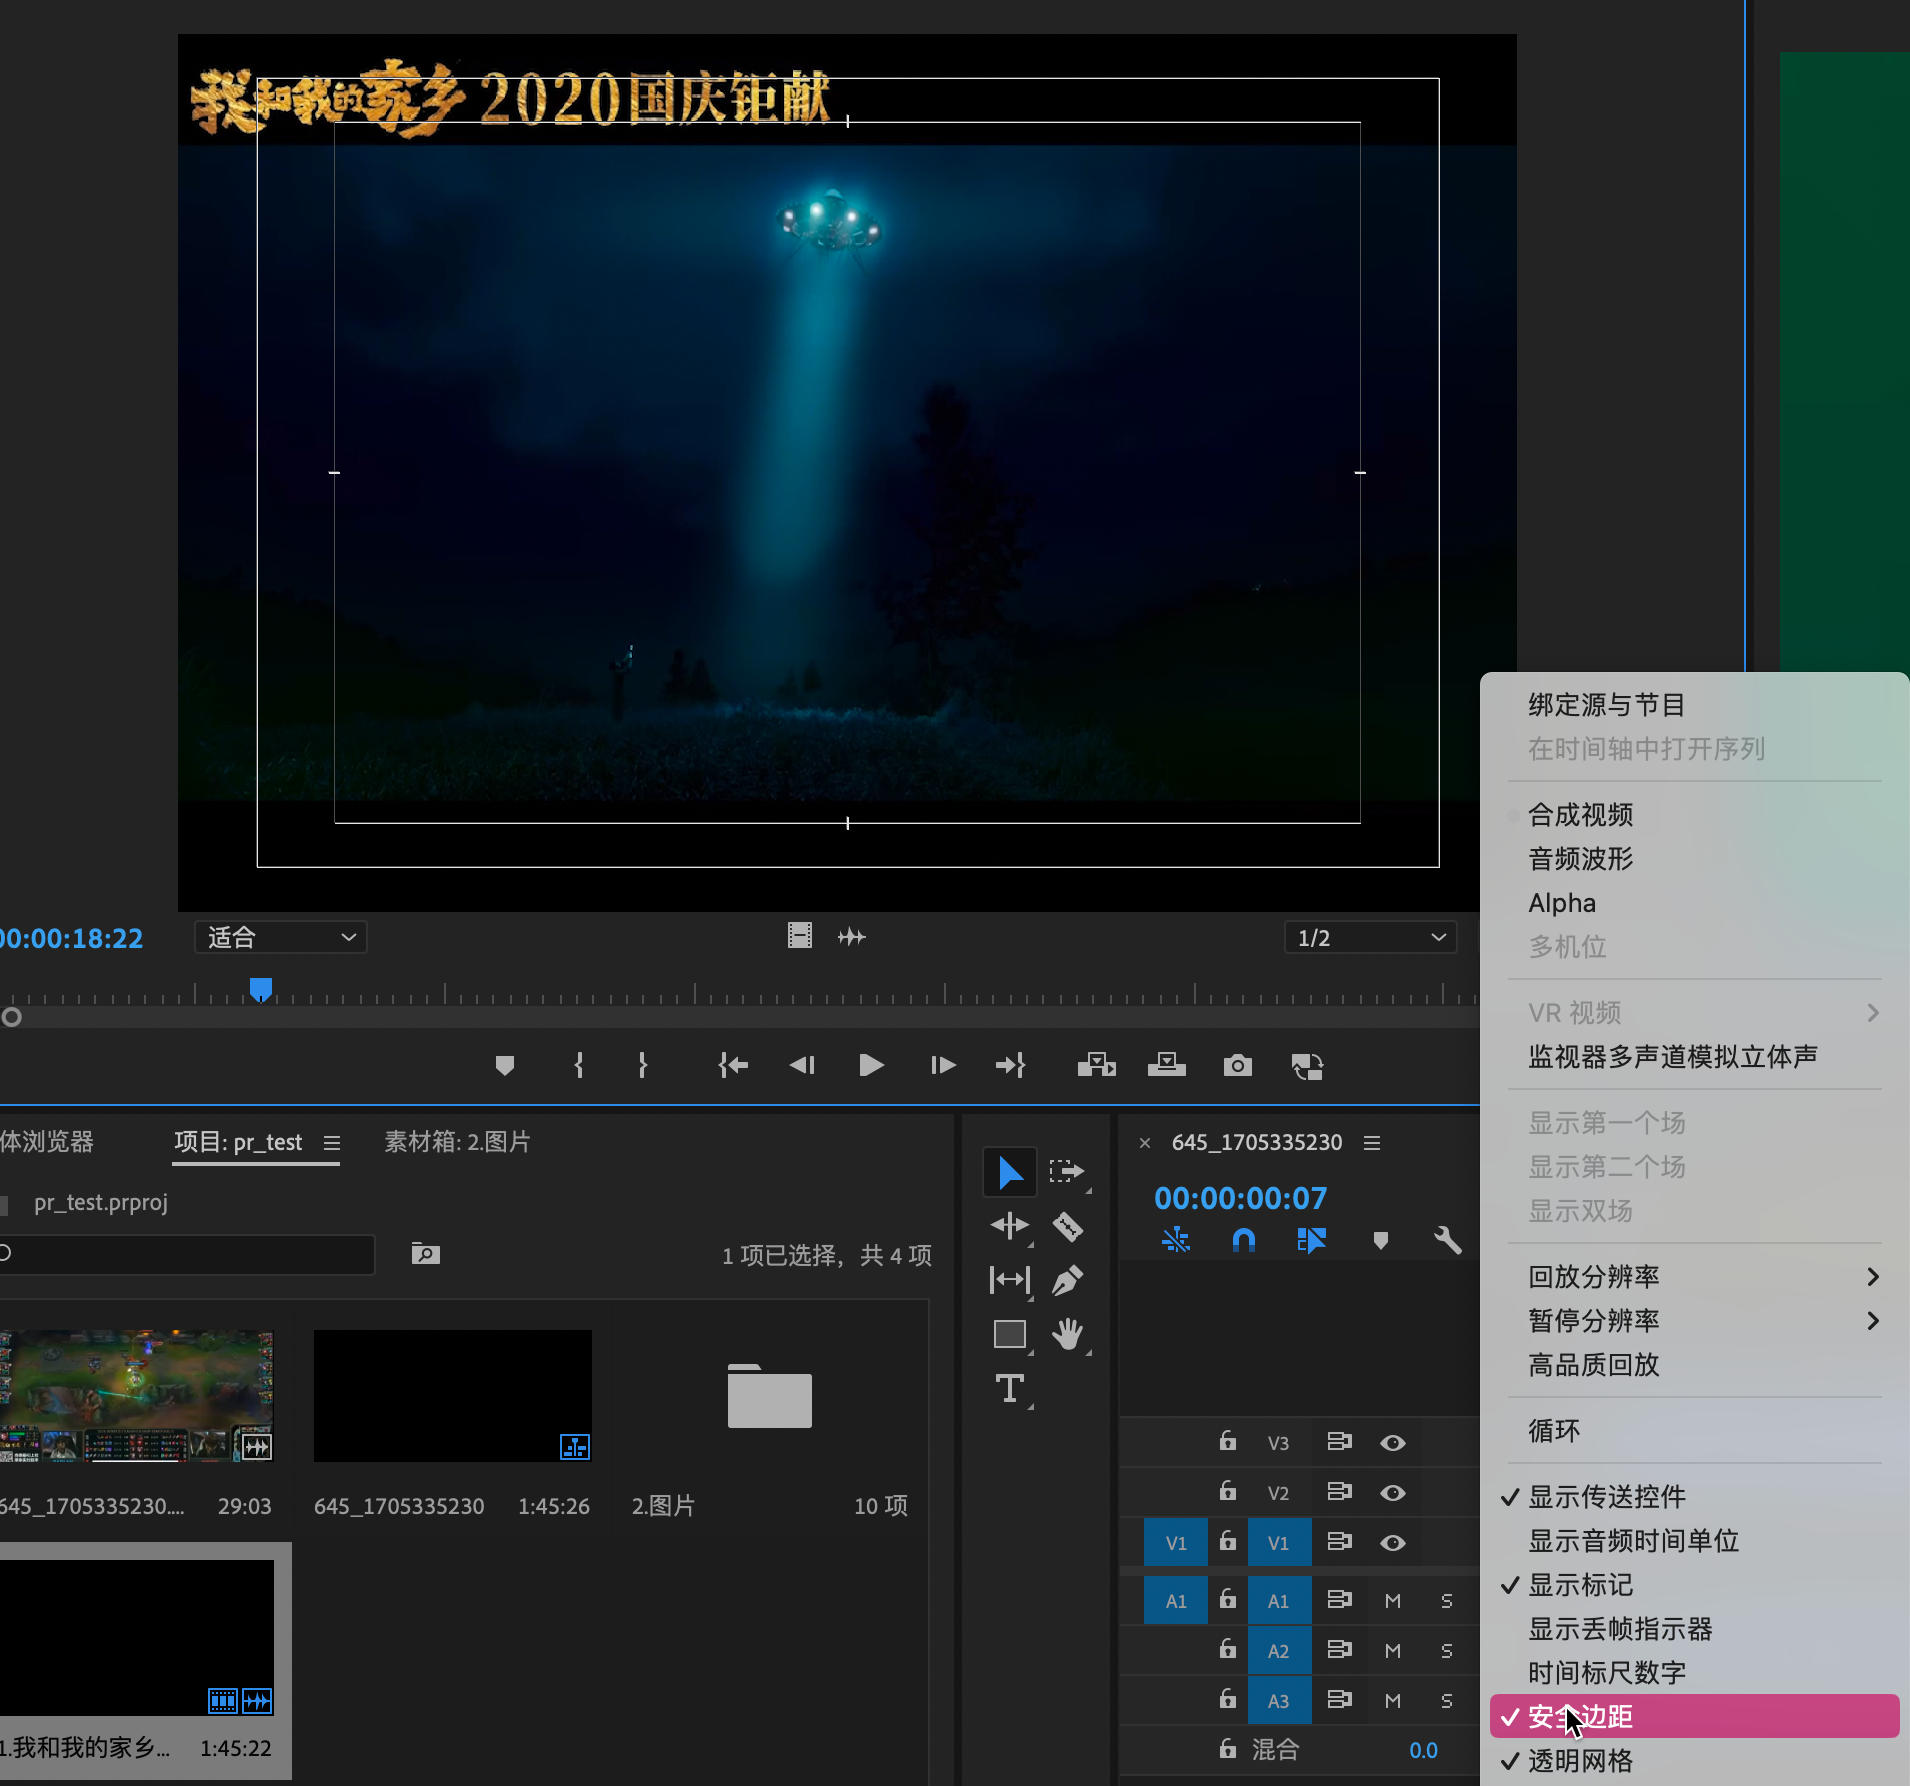
Task: Open the 适合 zoom level dropdown
Action: pyautogui.click(x=280, y=937)
